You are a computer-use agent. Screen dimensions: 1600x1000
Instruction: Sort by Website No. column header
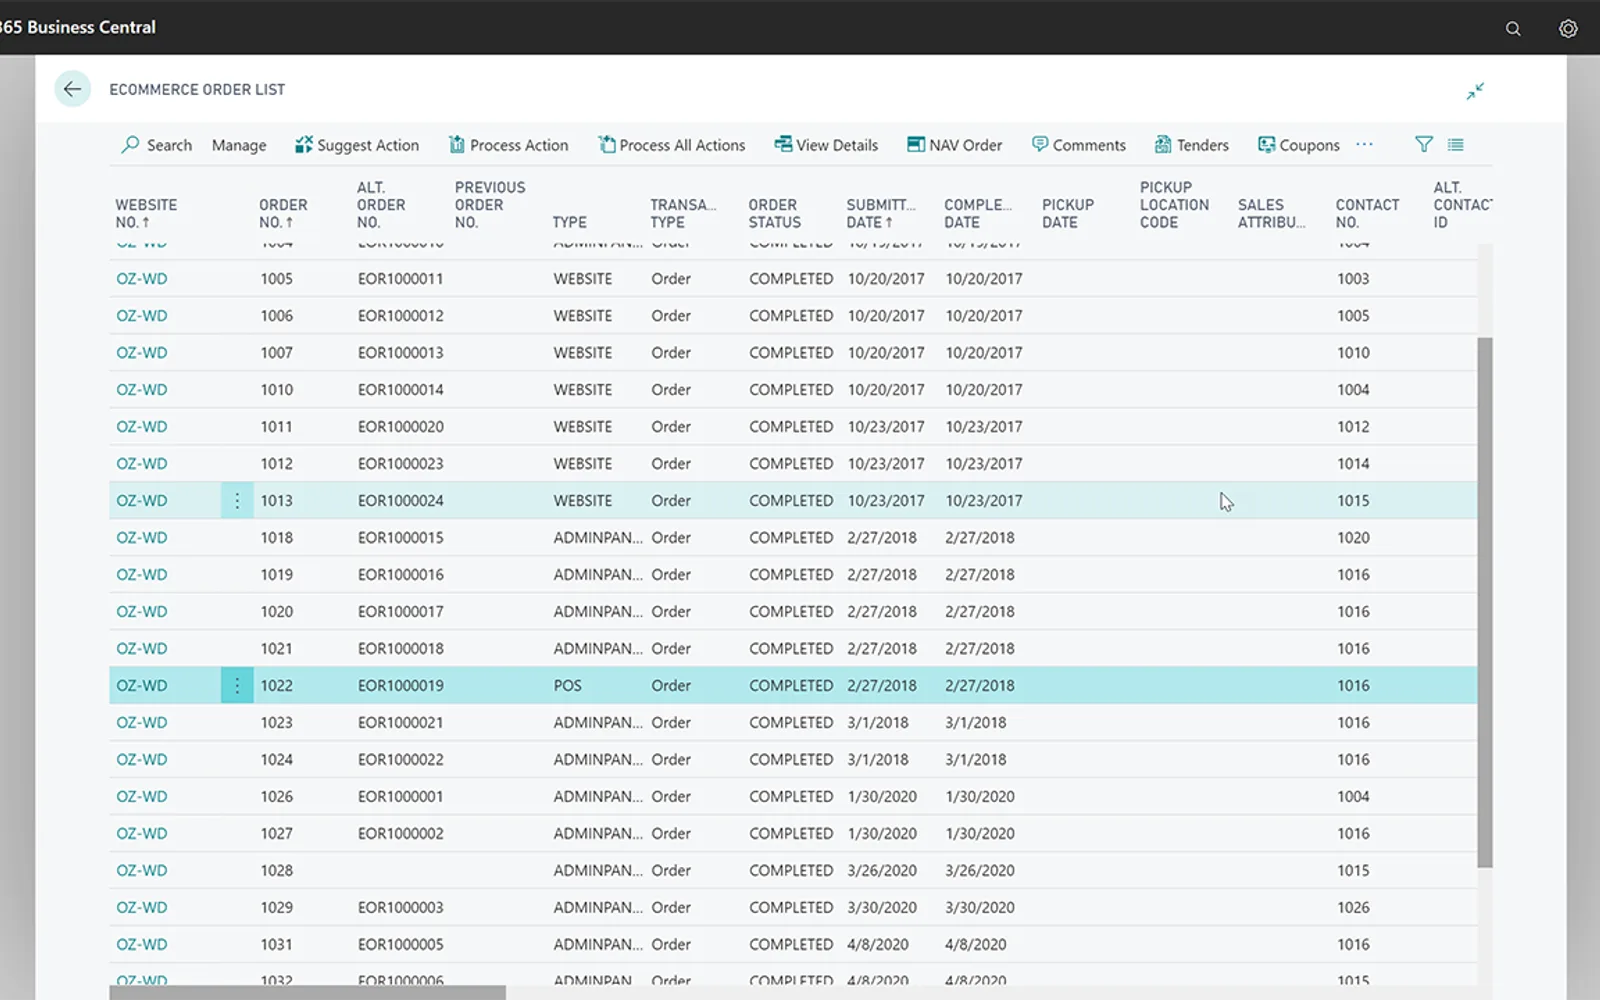coord(146,213)
